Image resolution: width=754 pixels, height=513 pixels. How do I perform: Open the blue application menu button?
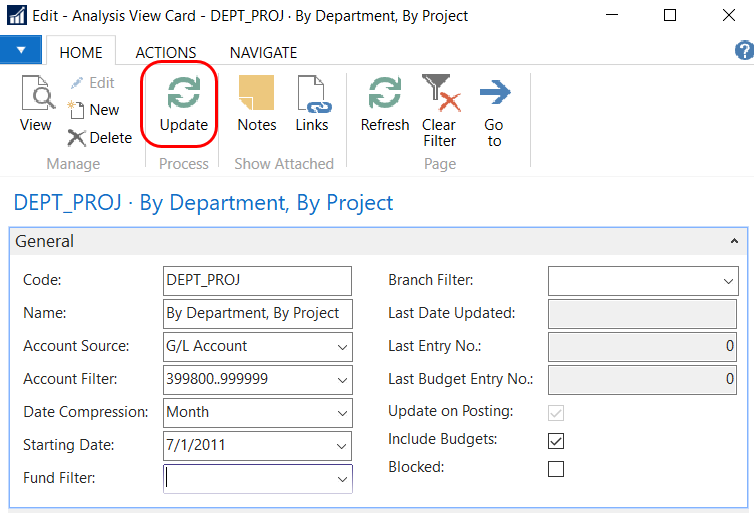pos(21,50)
